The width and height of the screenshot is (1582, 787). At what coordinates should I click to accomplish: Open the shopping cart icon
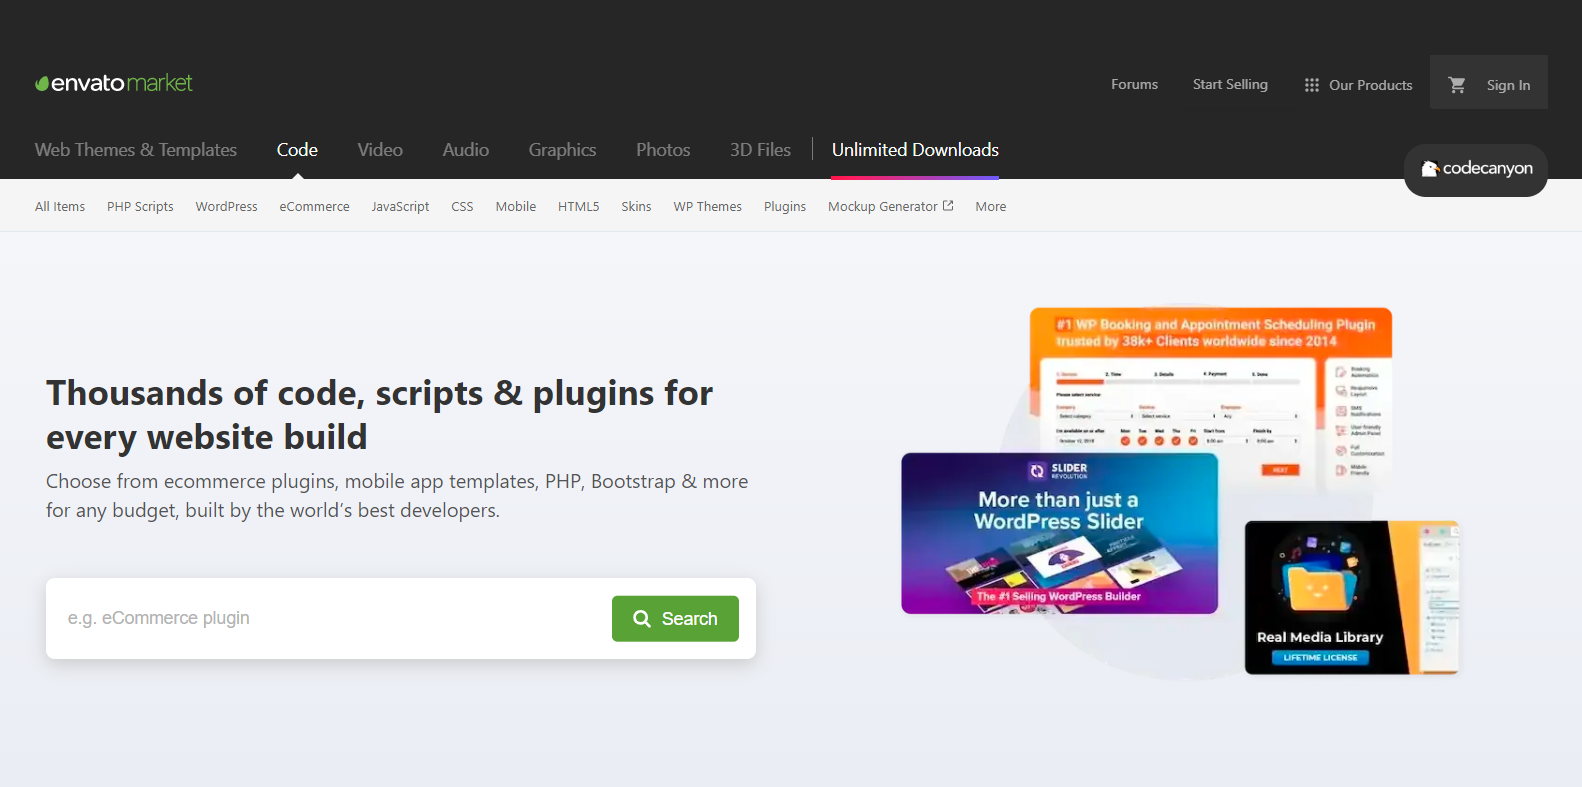[1457, 85]
